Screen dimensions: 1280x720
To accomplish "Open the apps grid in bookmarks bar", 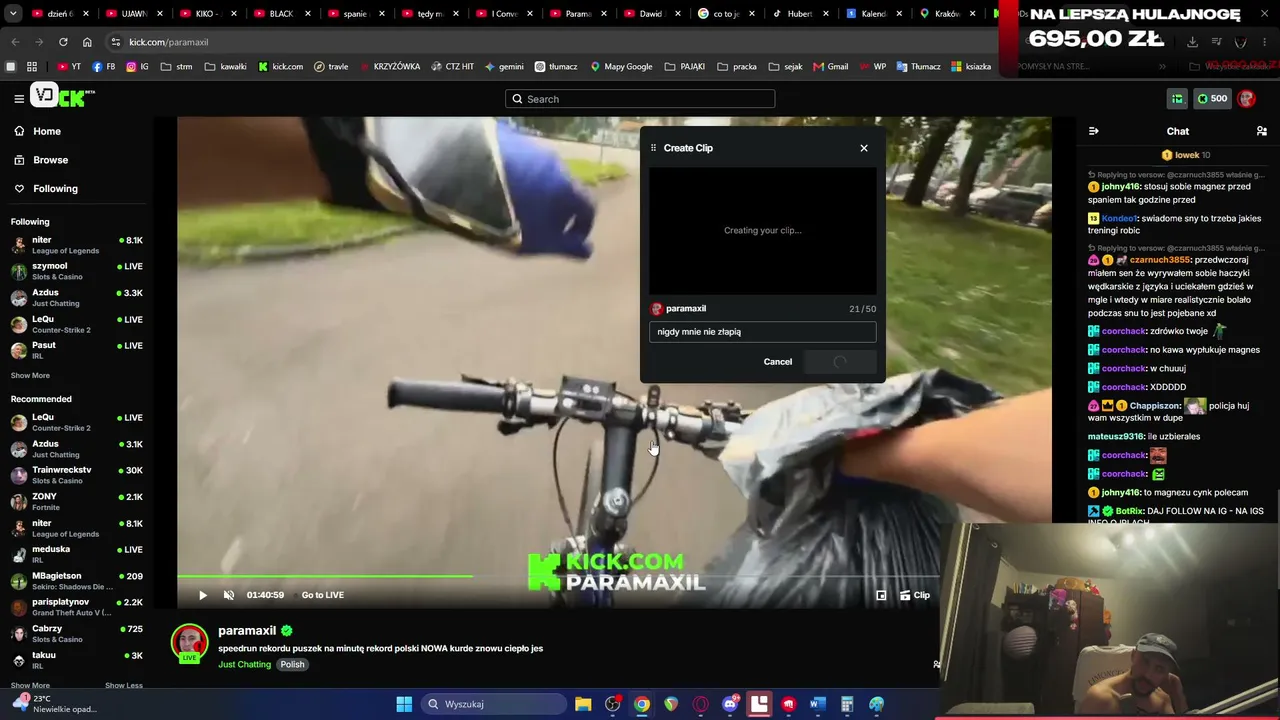I will point(32,67).
